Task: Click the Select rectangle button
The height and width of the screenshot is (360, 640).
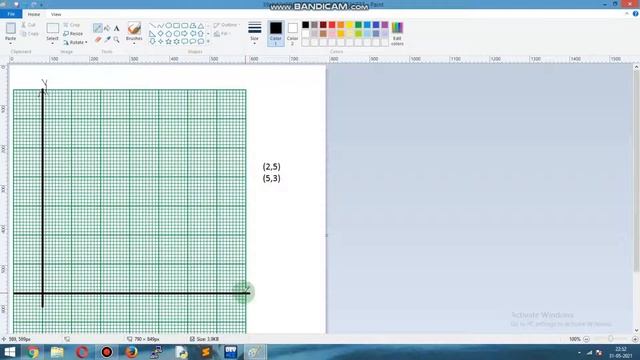Action: 52,29
